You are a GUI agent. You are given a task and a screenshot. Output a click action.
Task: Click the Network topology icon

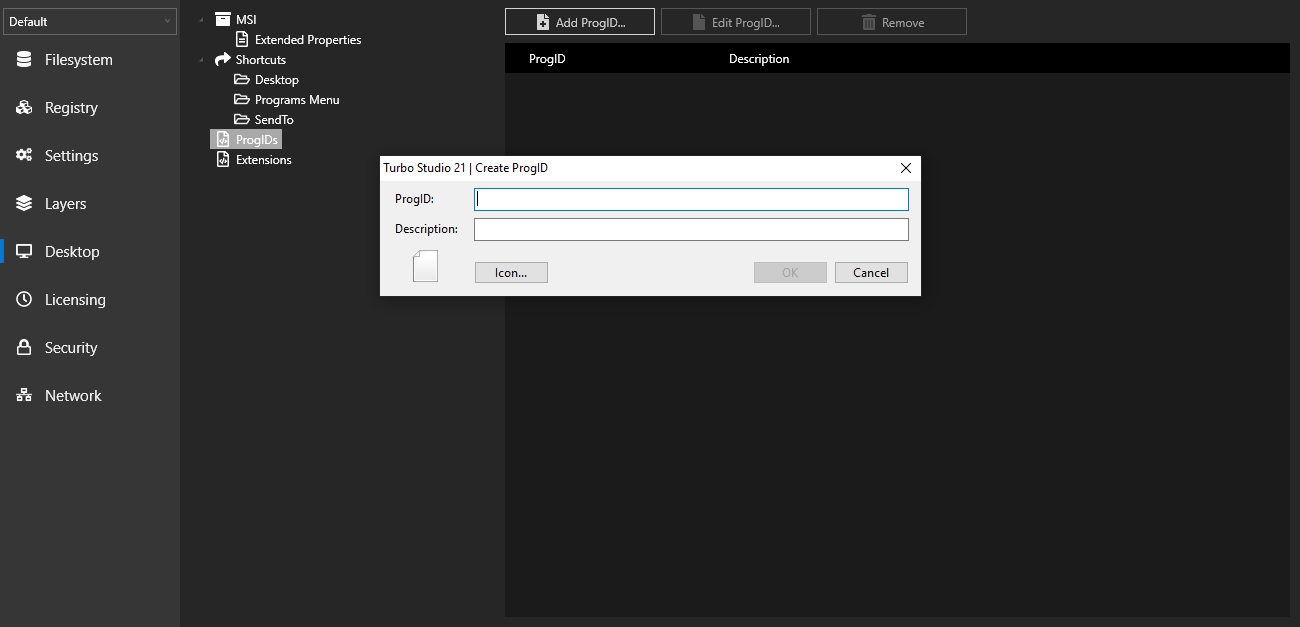pyautogui.click(x=24, y=396)
